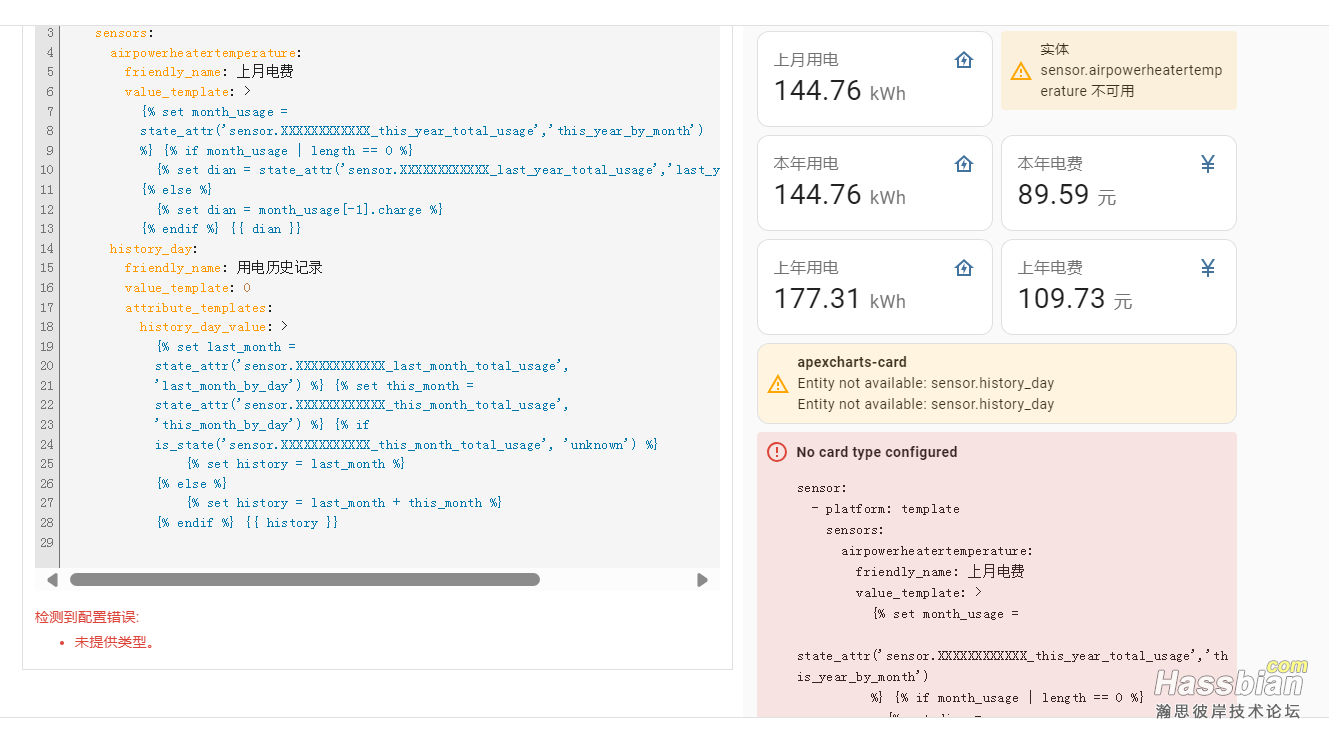Click yen icon on 本年电费 card

click(x=1208, y=164)
